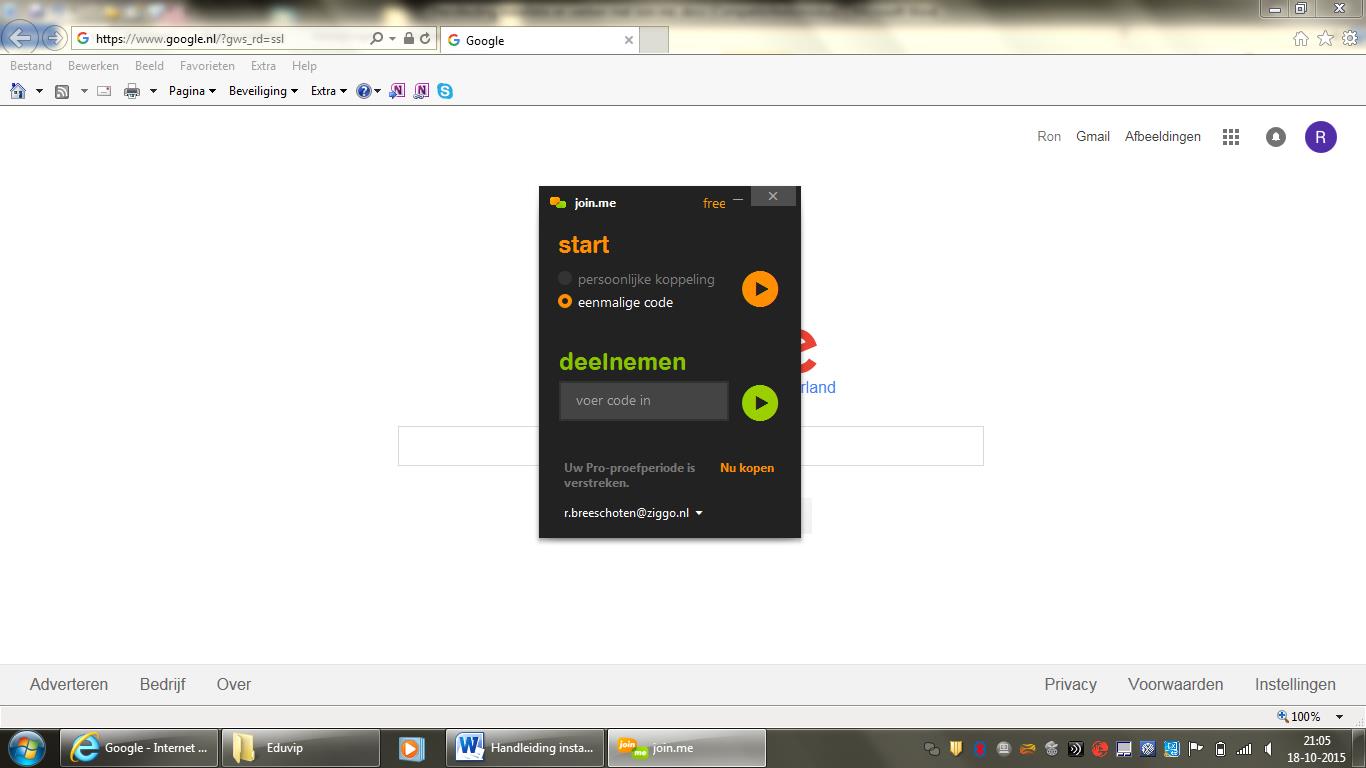Go back with the IE Back arrow

(22, 39)
